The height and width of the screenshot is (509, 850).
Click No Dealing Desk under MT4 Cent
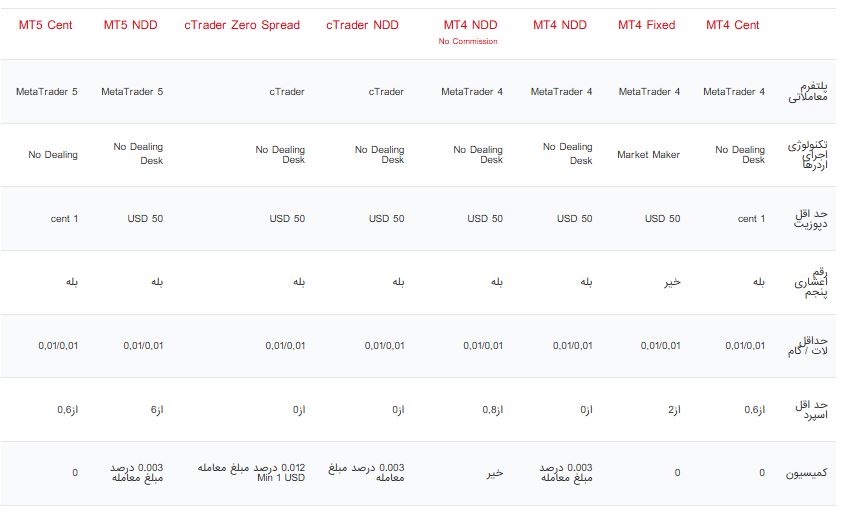[x=740, y=154]
